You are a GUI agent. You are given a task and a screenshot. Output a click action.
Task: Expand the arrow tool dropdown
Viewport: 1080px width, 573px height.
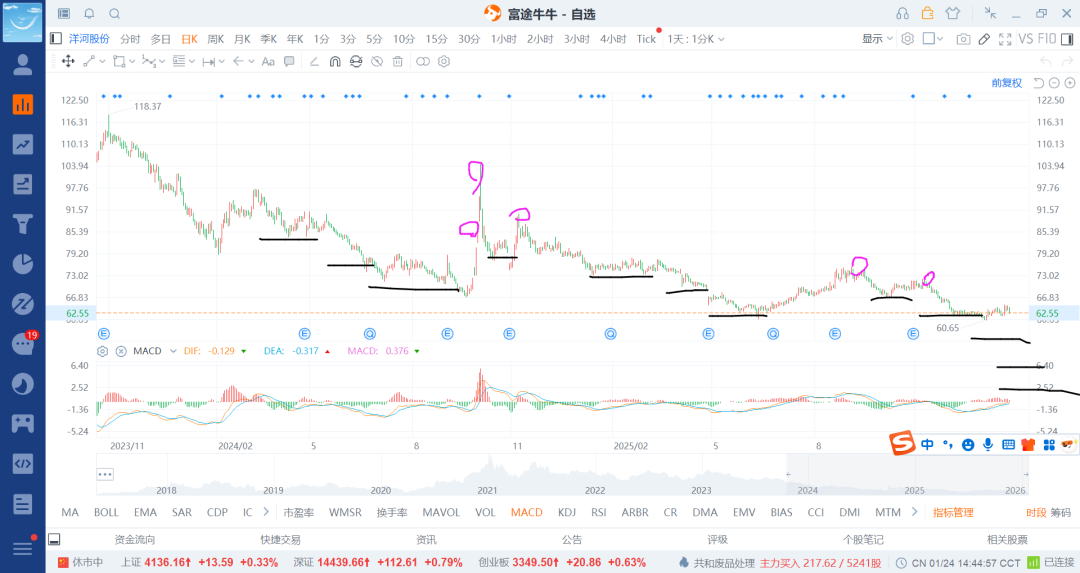(251, 61)
